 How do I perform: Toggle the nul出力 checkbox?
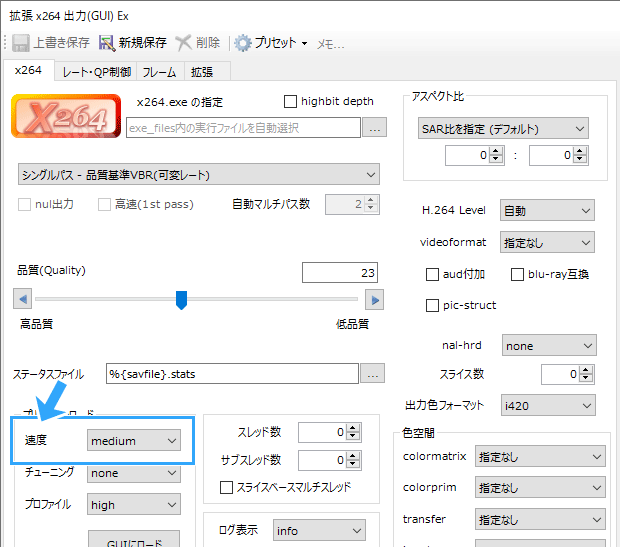tap(25, 204)
